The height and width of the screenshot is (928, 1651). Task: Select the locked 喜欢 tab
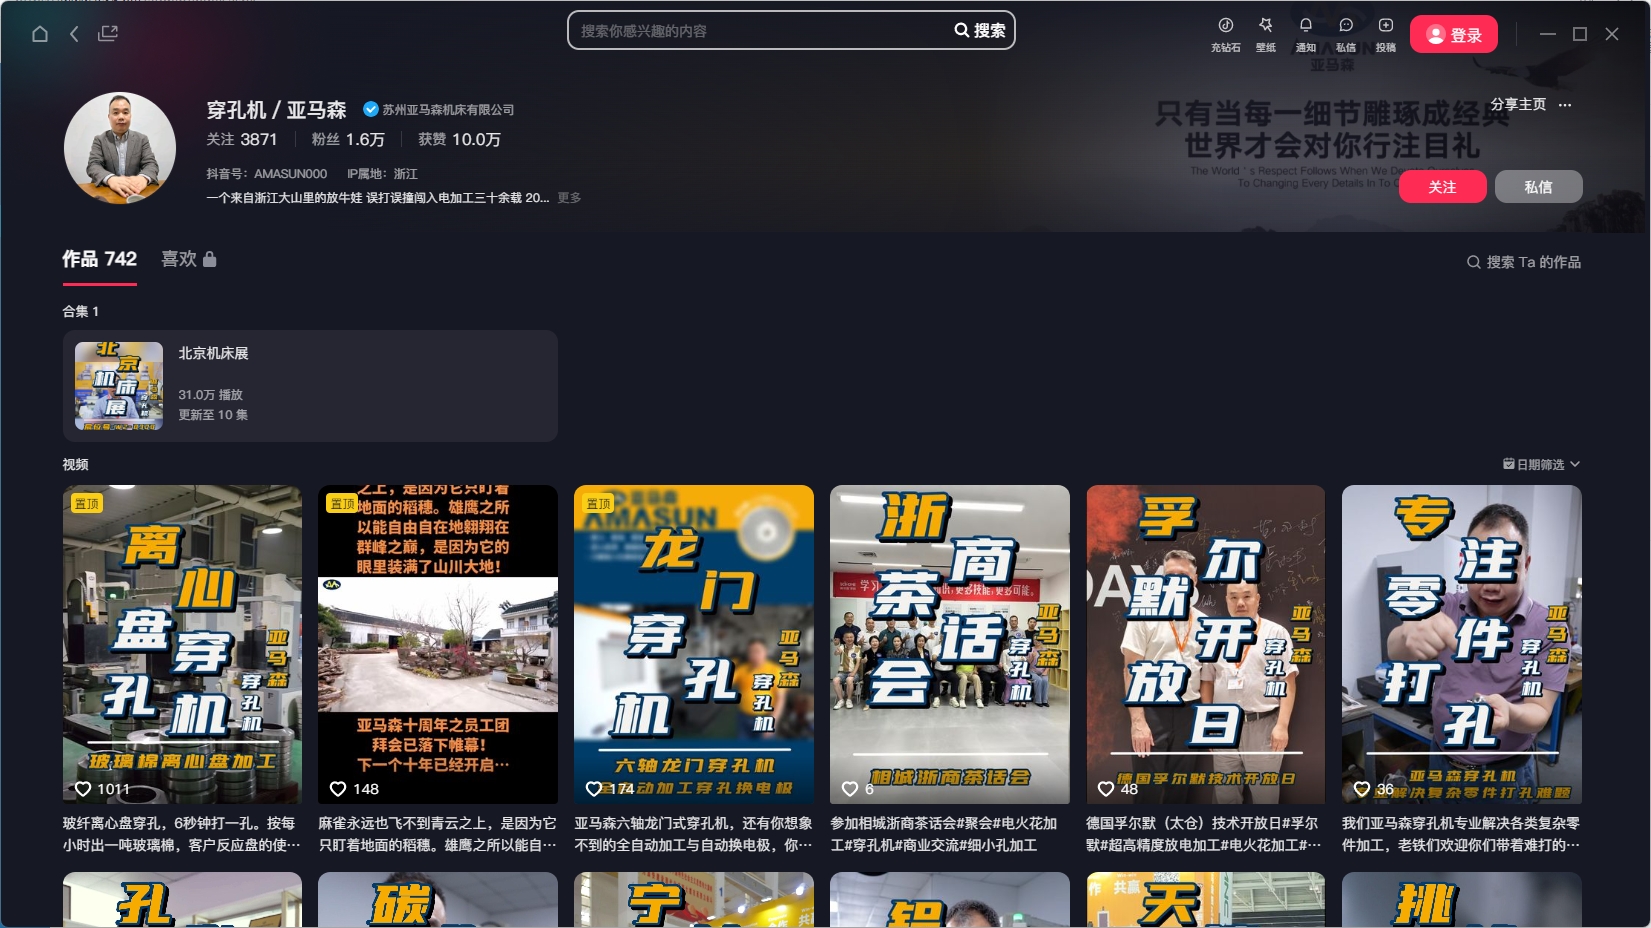click(x=188, y=260)
